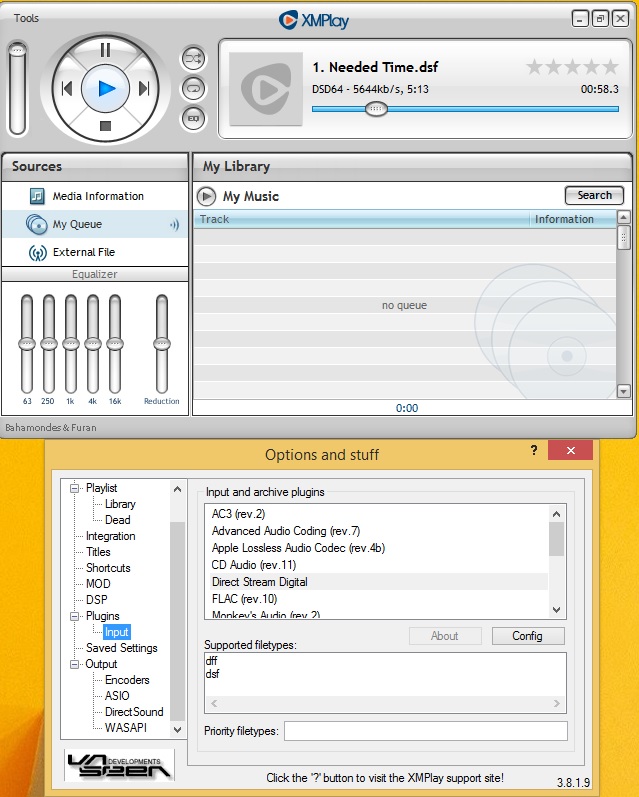Click options tree scrollbar down arrow
This screenshot has height=797, width=639.
coord(177,730)
